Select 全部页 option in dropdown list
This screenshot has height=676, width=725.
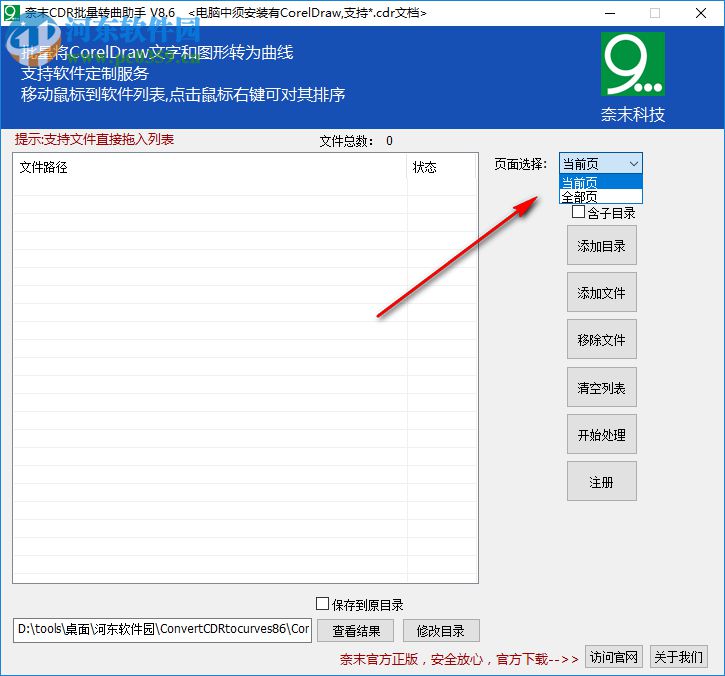point(601,197)
